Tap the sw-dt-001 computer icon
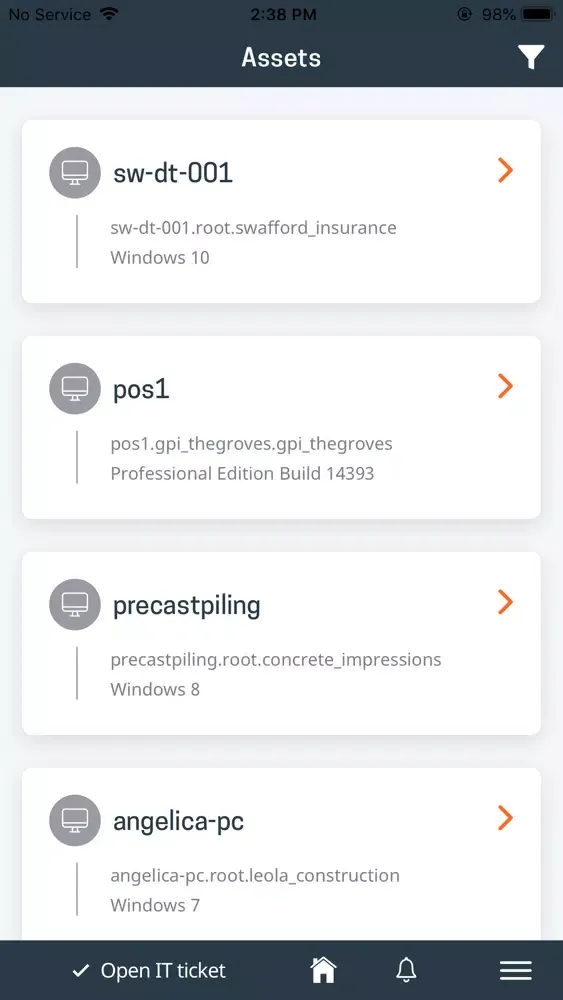Image resolution: width=563 pixels, height=1000 pixels. pyautogui.click(x=75, y=173)
